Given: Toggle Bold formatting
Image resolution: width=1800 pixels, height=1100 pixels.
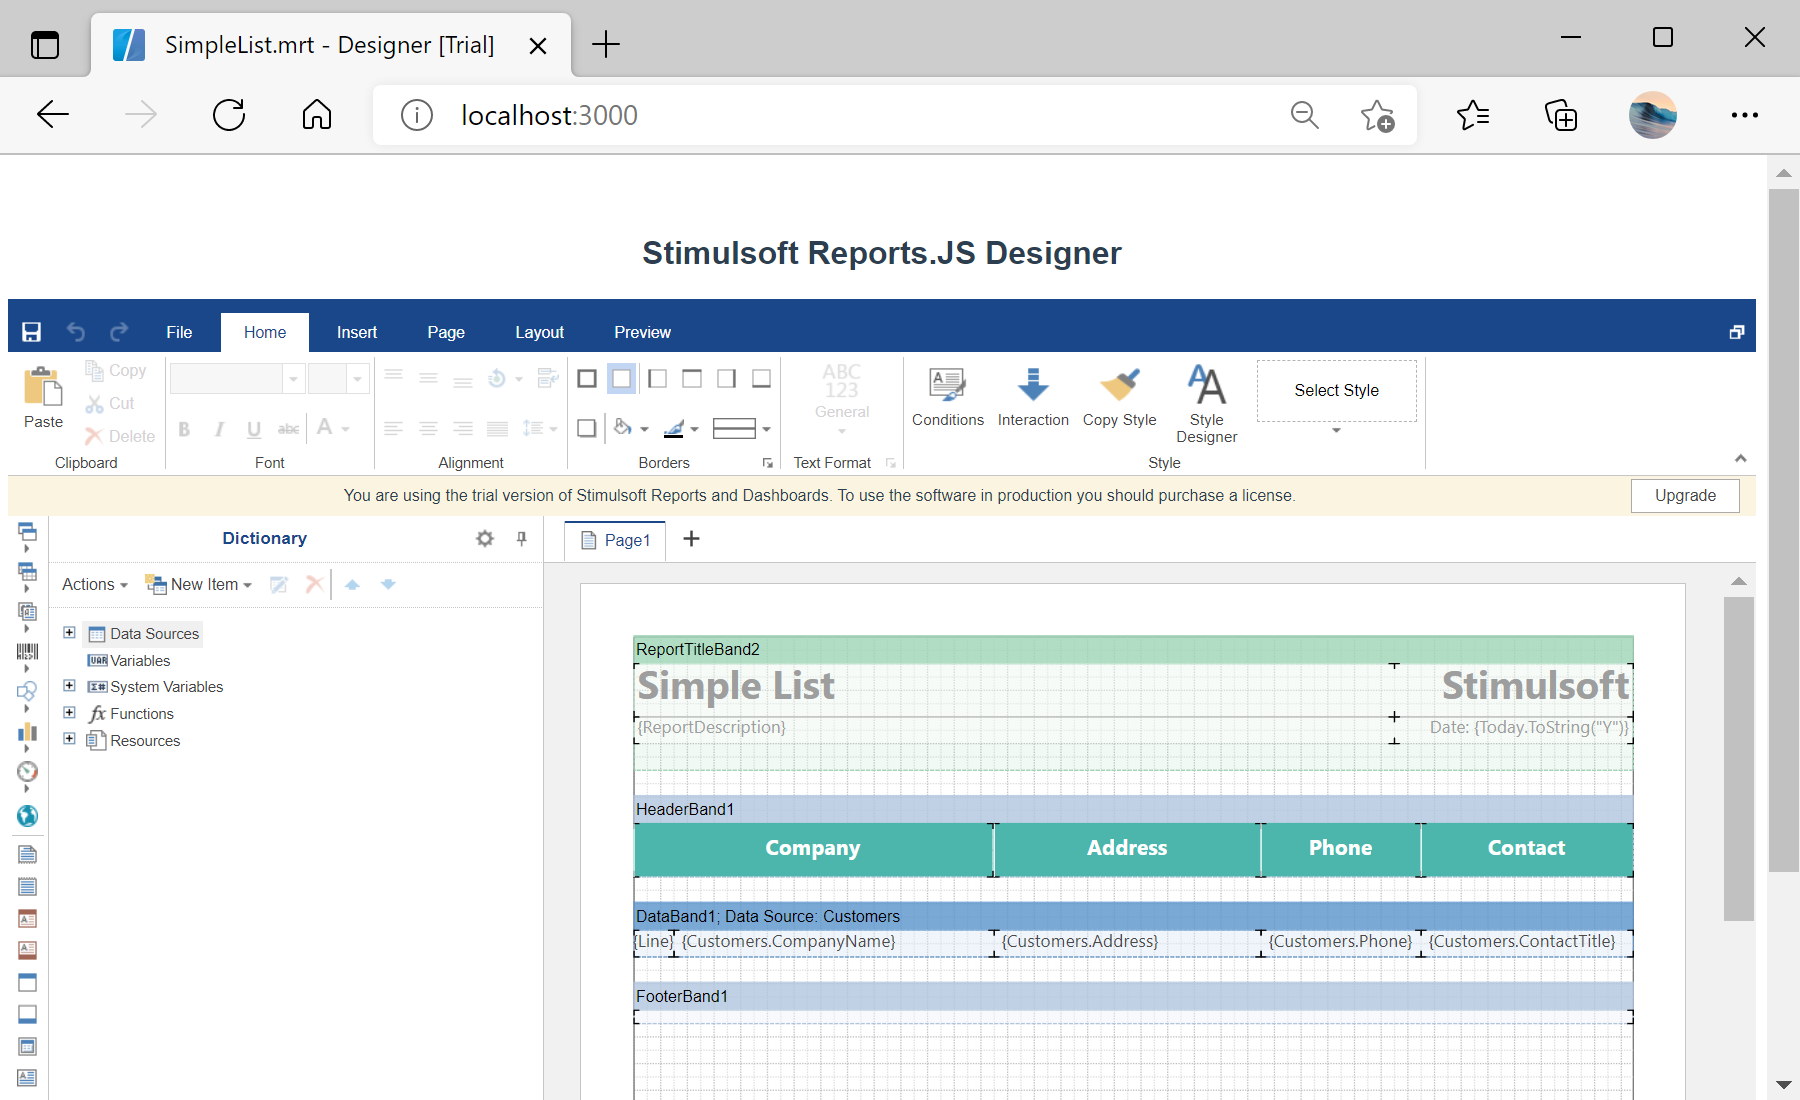Looking at the screenshot, I should [x=184, y=429].
